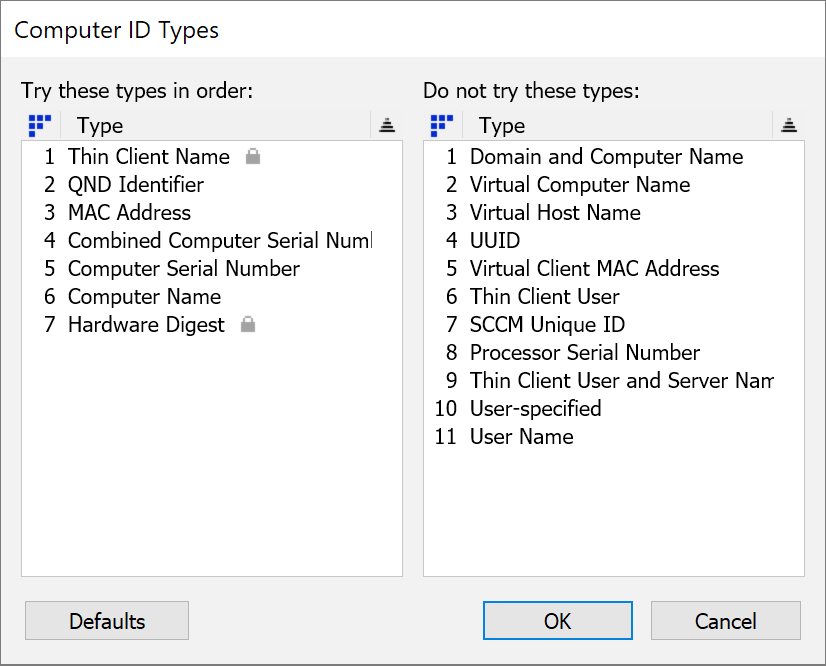Click the sort icon on the right Type header
This screenshot has height=666, width=826.
point(789,125)
